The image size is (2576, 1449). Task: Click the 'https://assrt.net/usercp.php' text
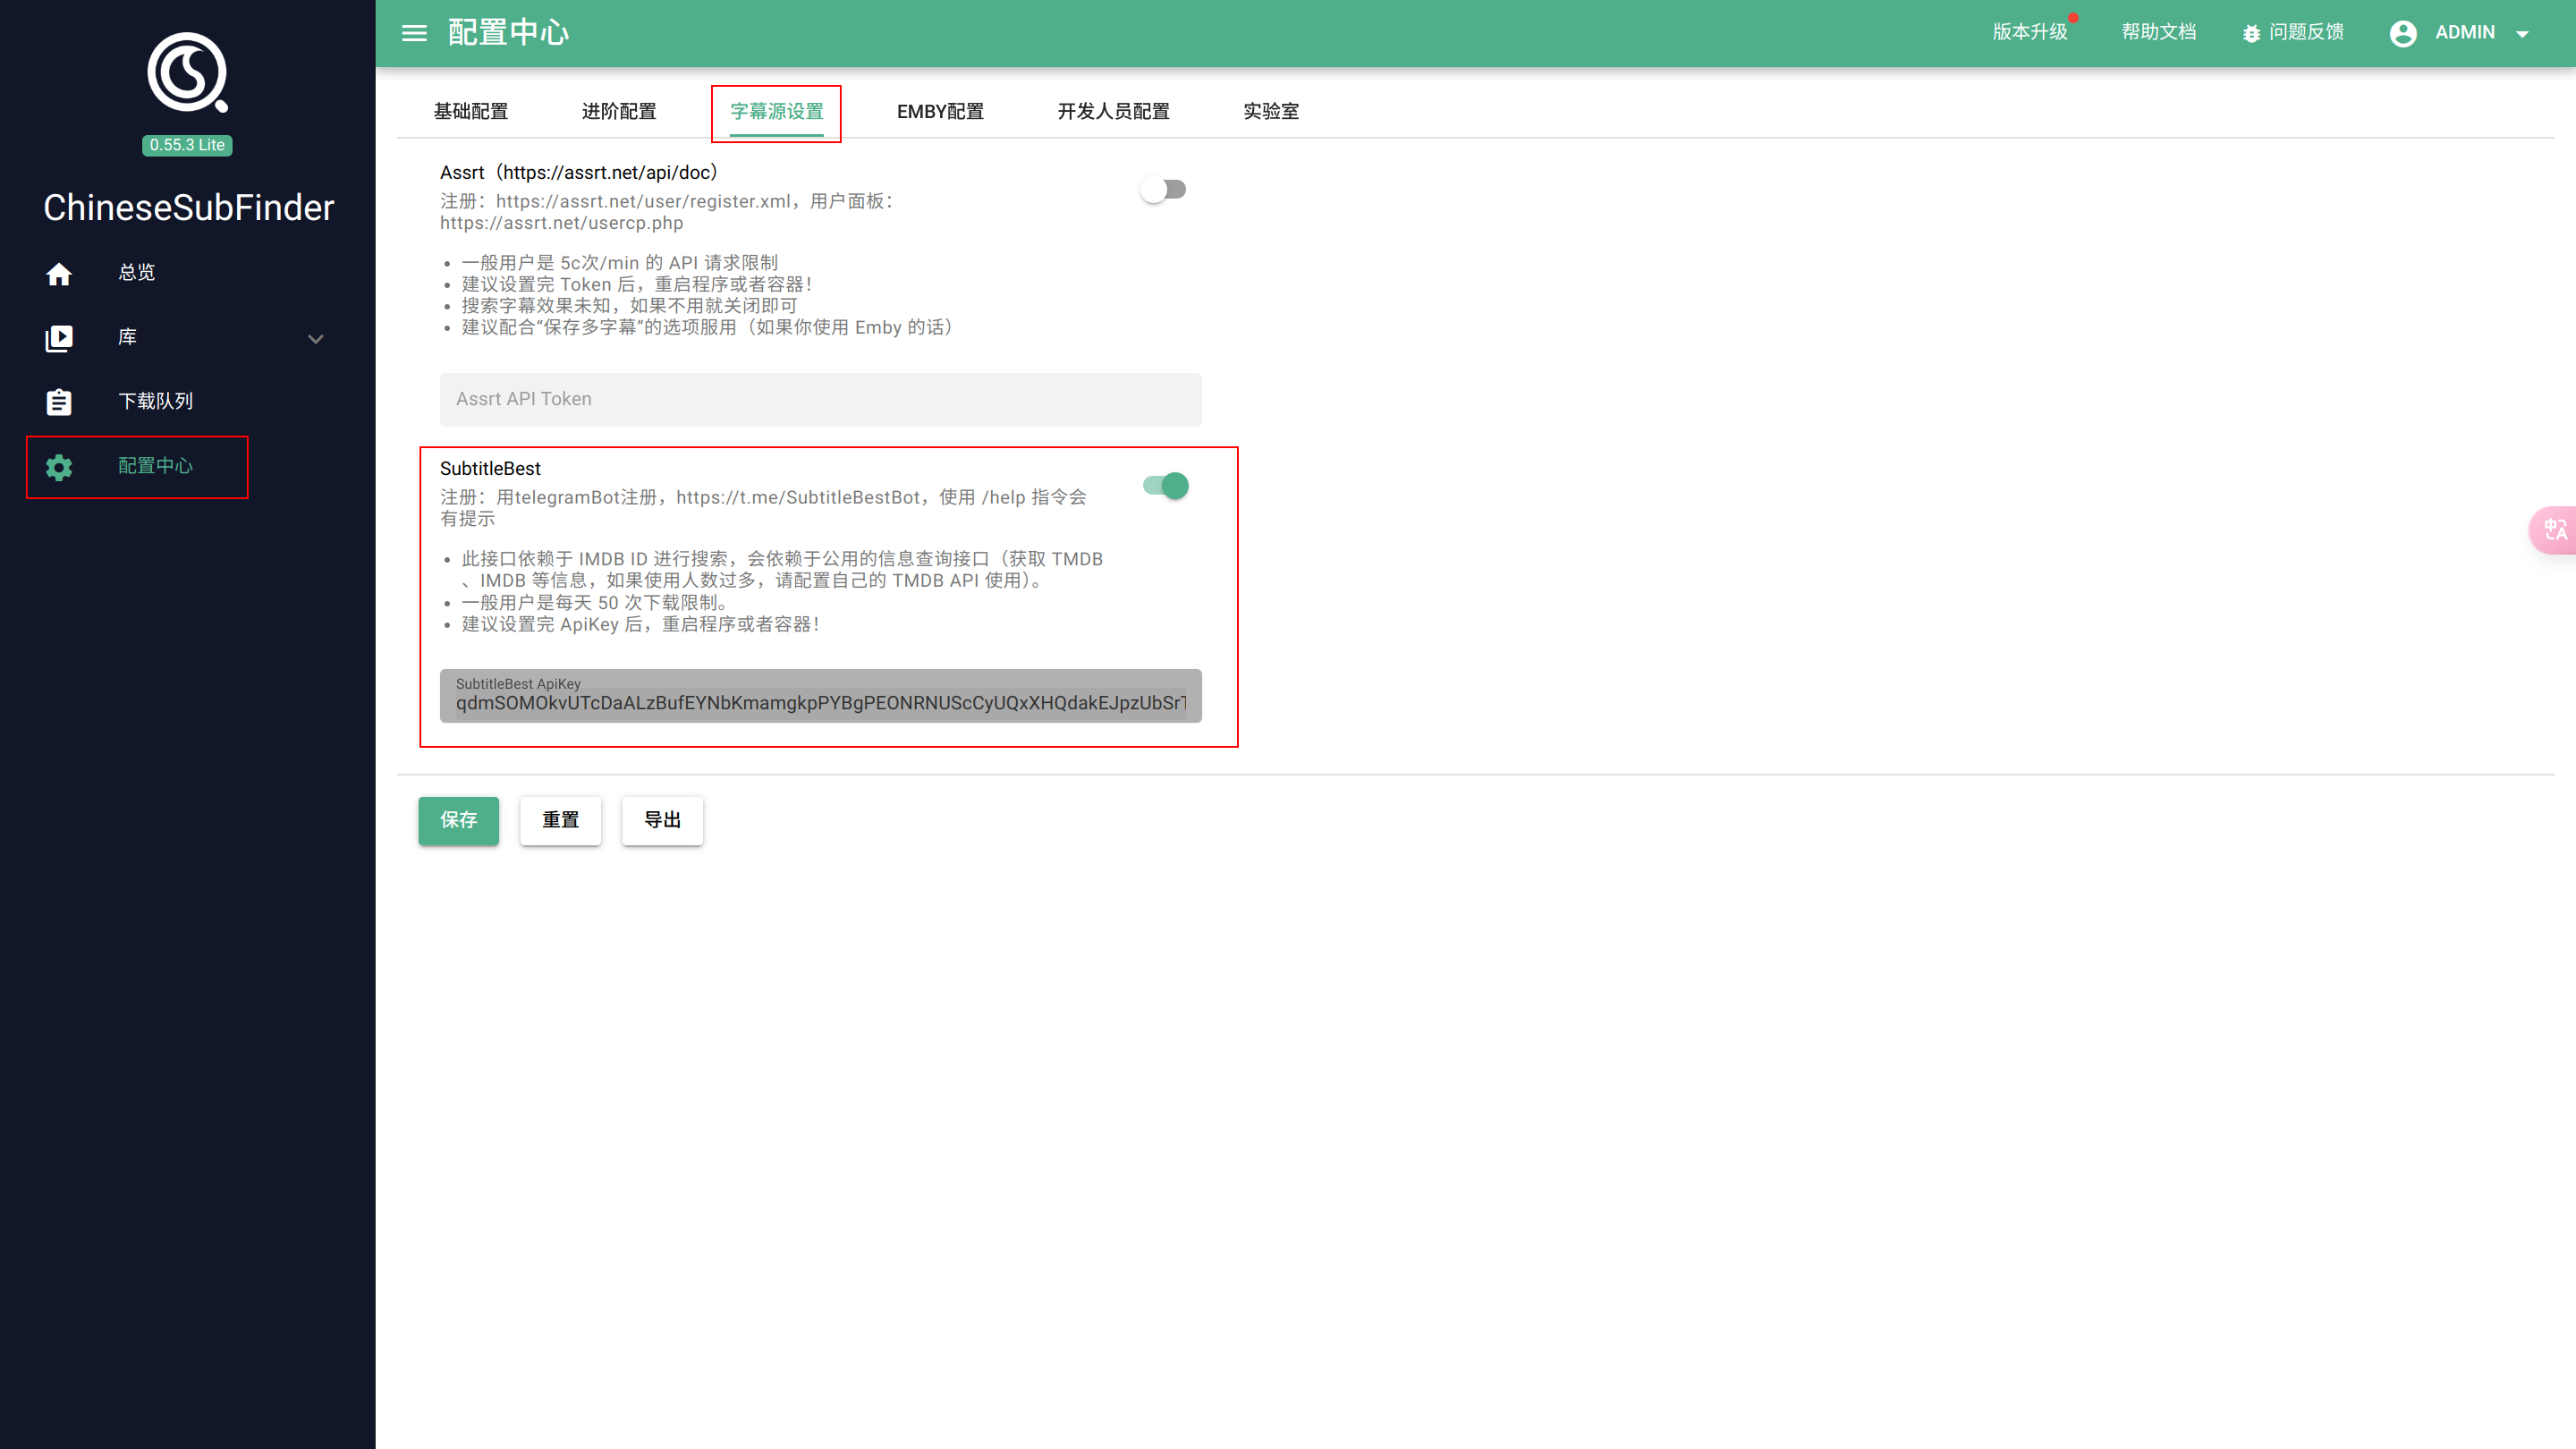pyautogui.click(x=561, y=223)
